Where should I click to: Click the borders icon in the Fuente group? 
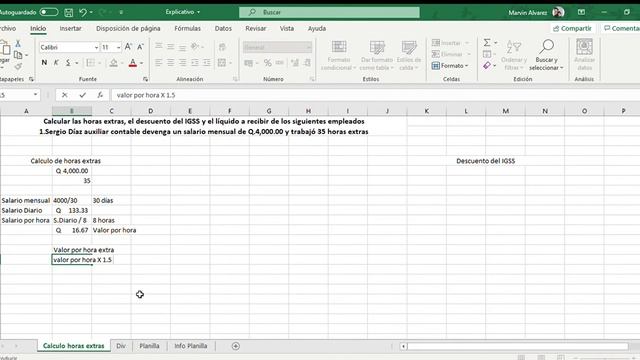click(91, 63)
